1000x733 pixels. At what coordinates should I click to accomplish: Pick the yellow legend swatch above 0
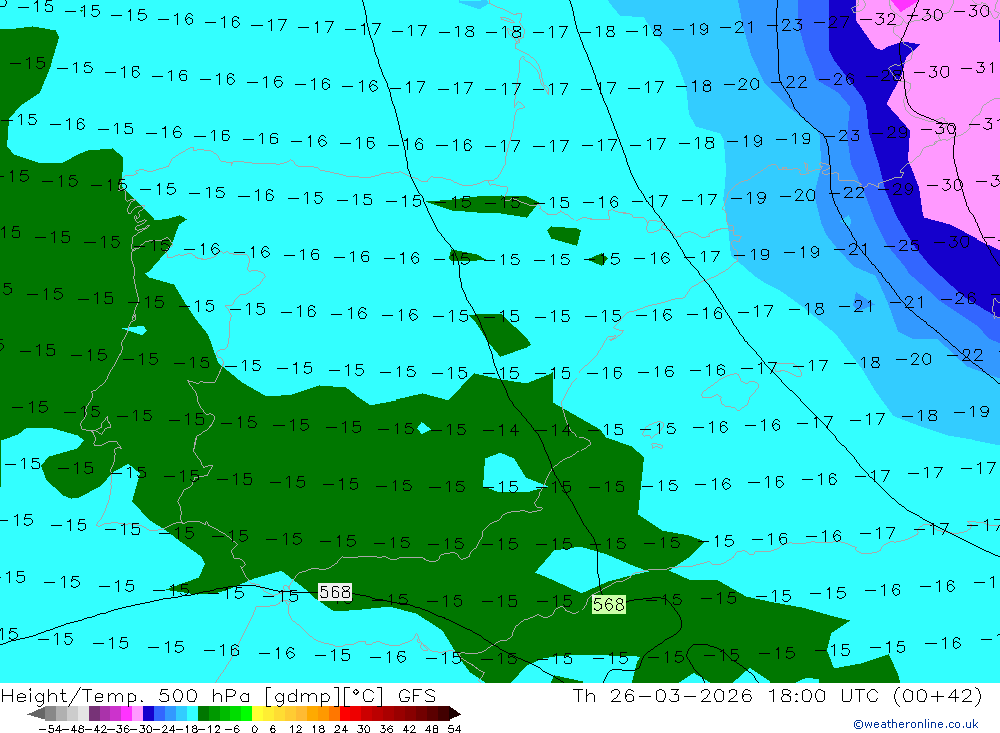point(257,713)
